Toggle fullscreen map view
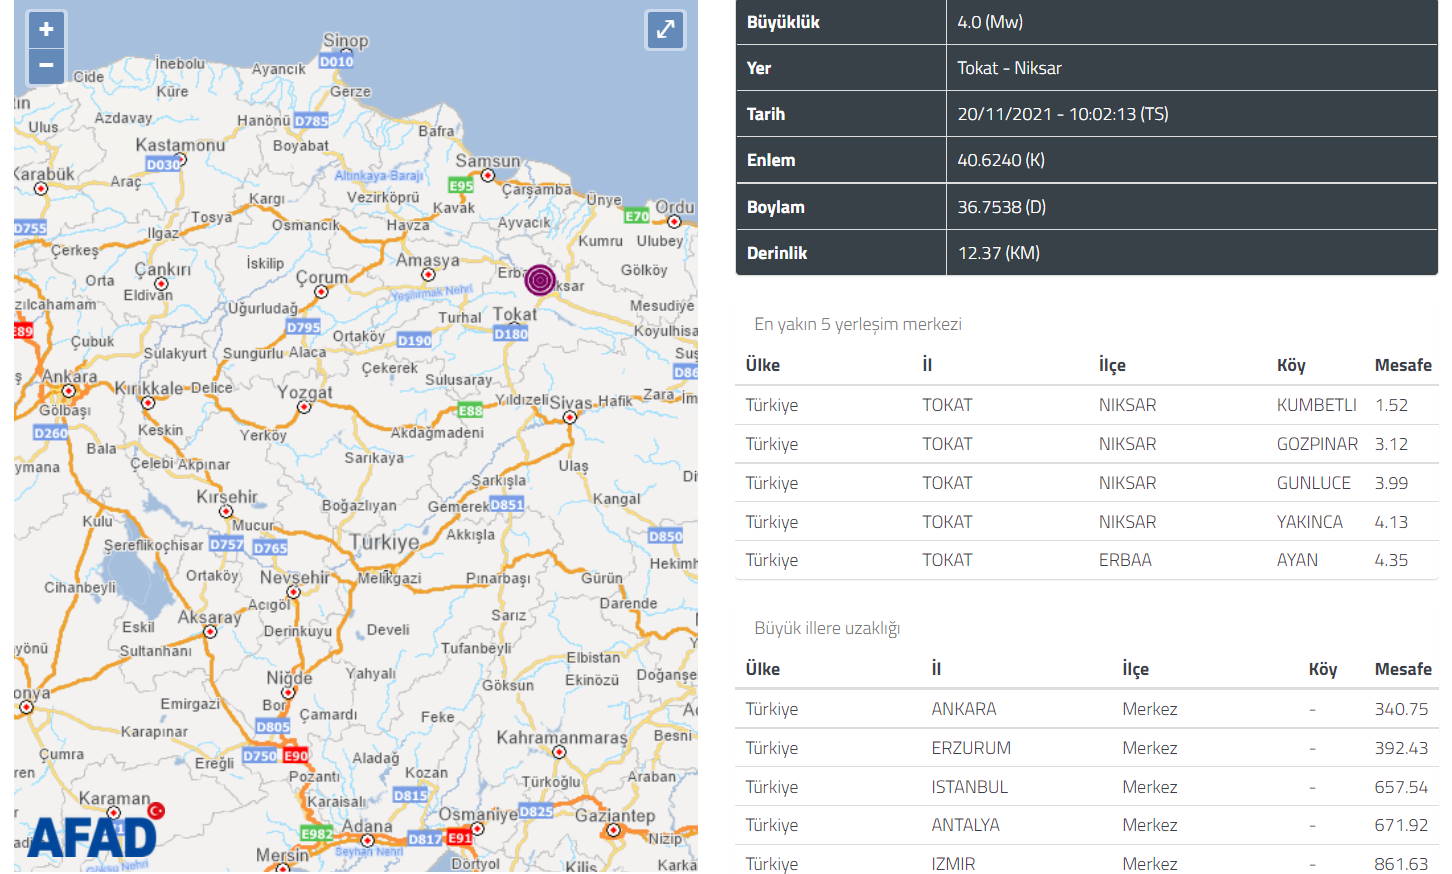The width and height of the screenshot is (1452, 874). (665, 30)
